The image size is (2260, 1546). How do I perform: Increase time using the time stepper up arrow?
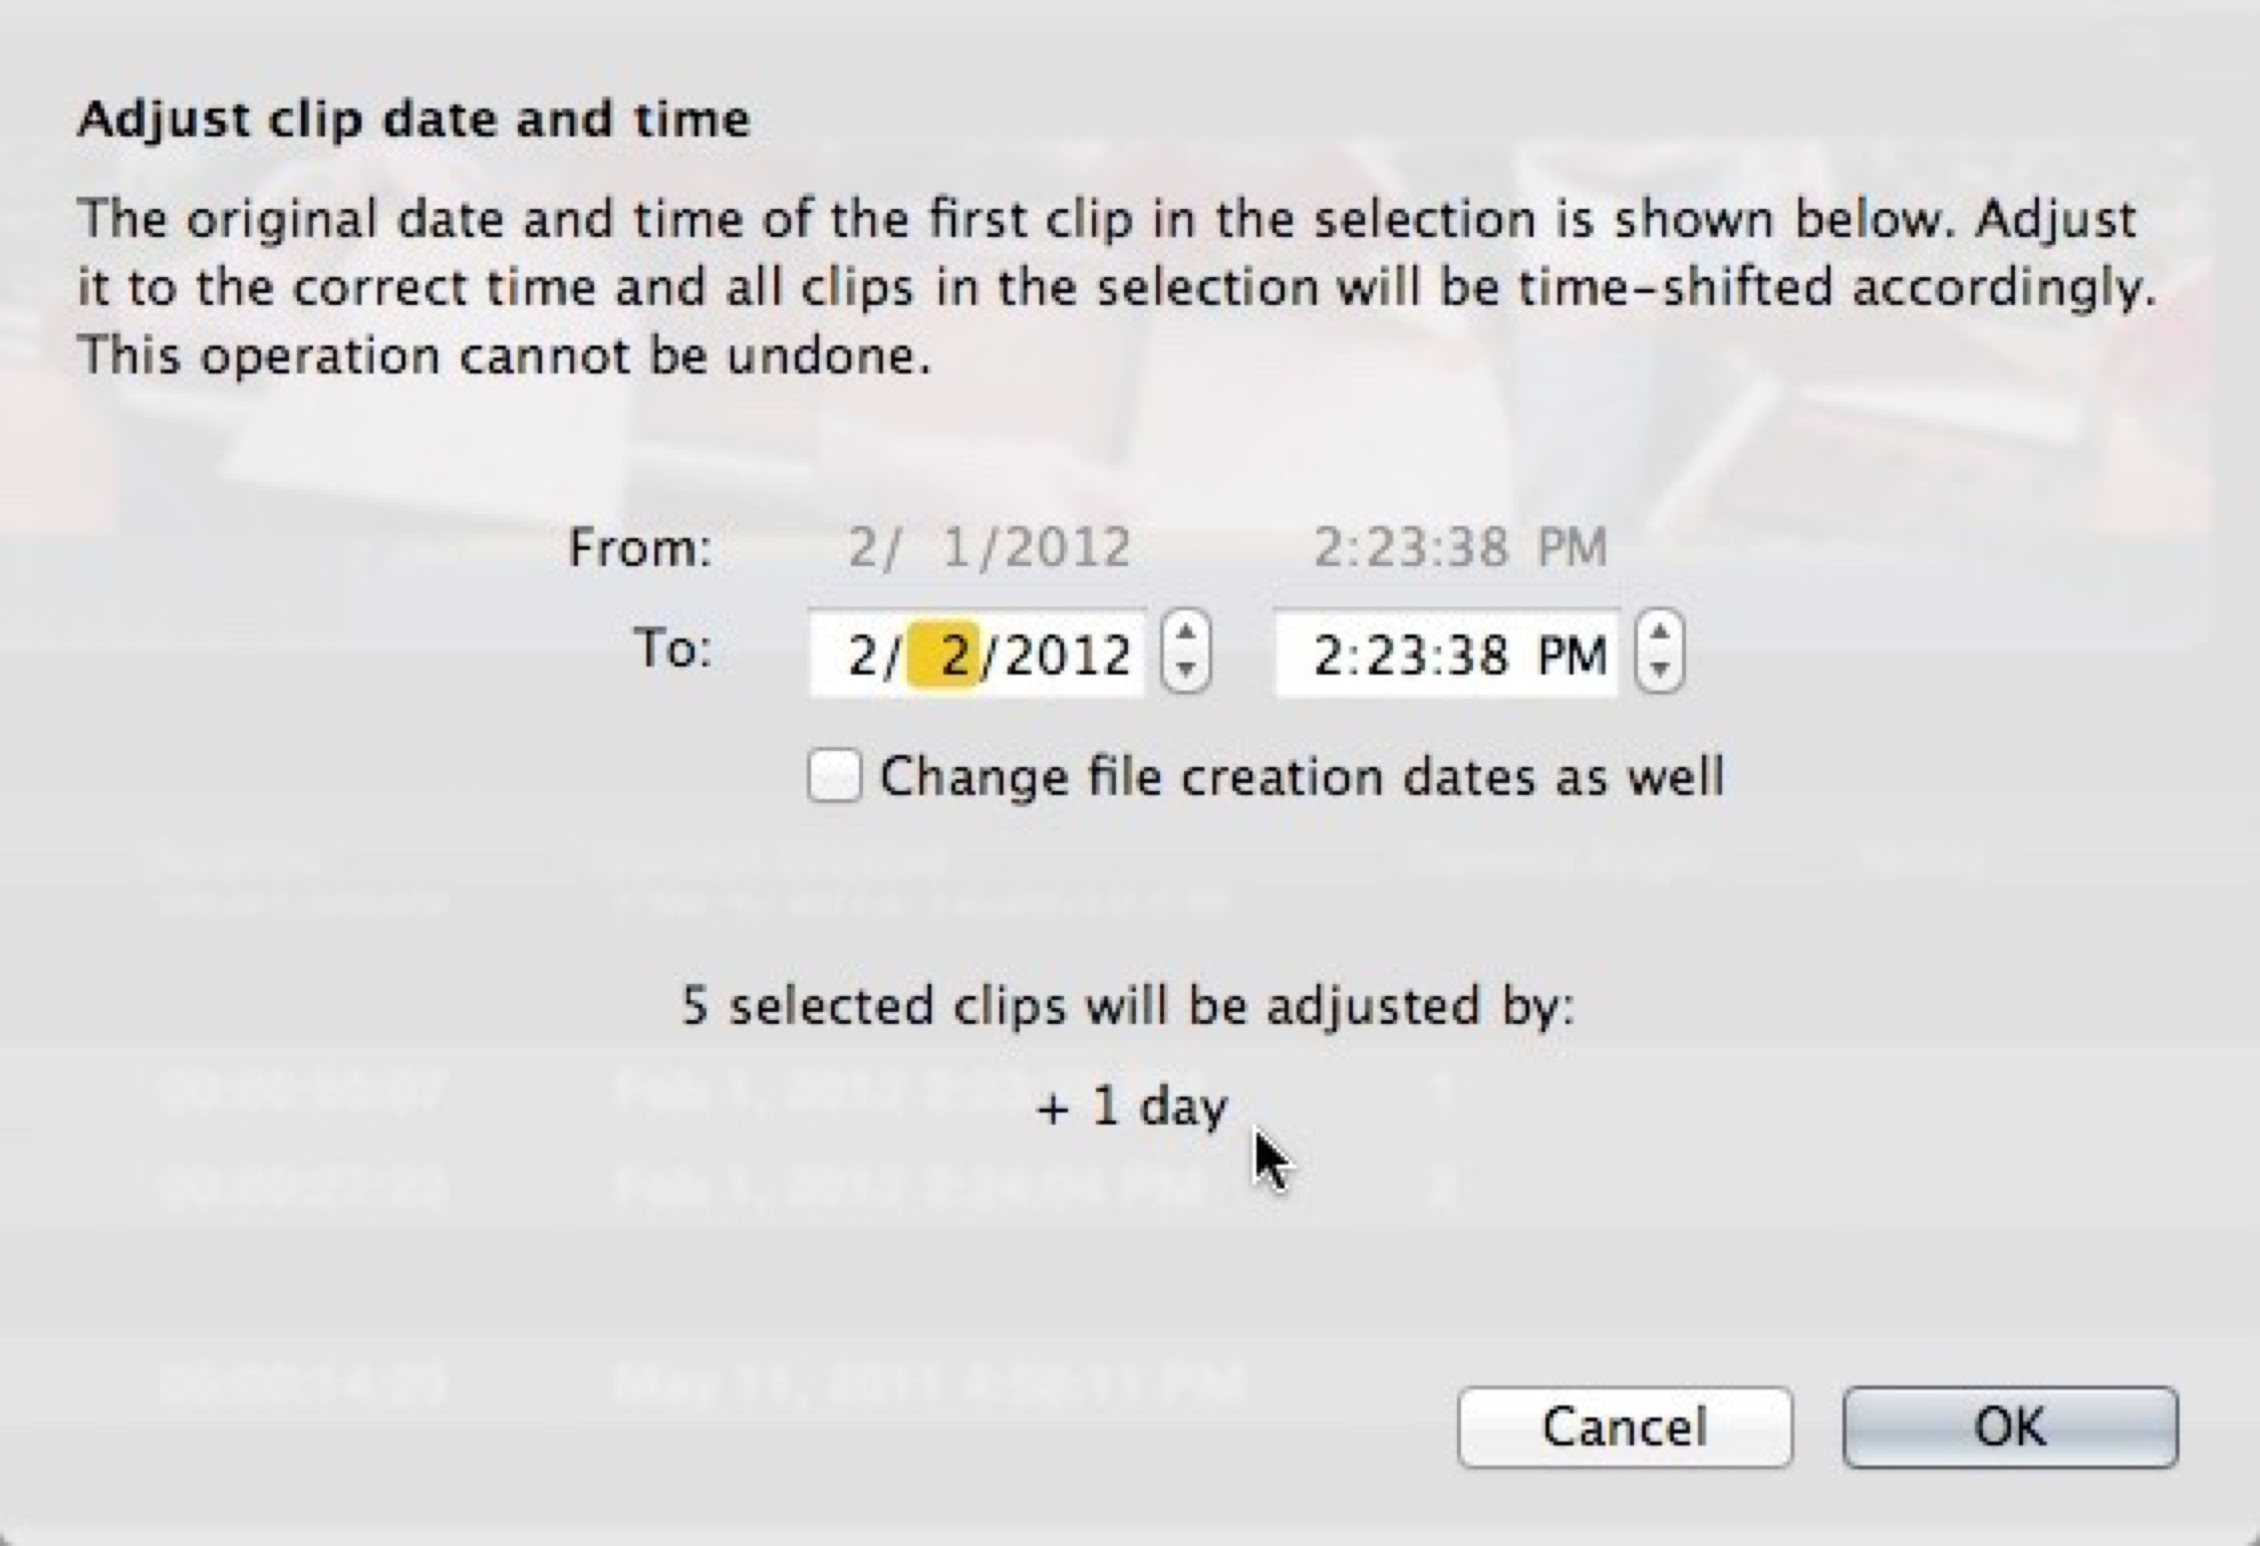click(x=1660, y=634)
